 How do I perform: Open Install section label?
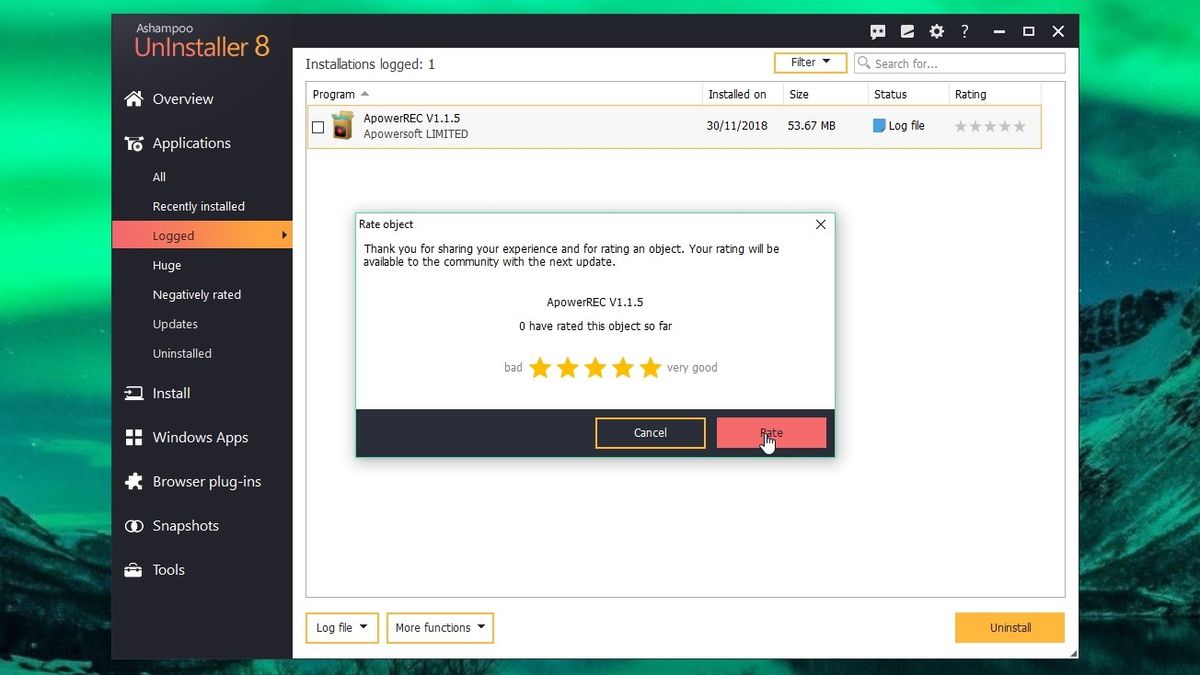point(171,393)
